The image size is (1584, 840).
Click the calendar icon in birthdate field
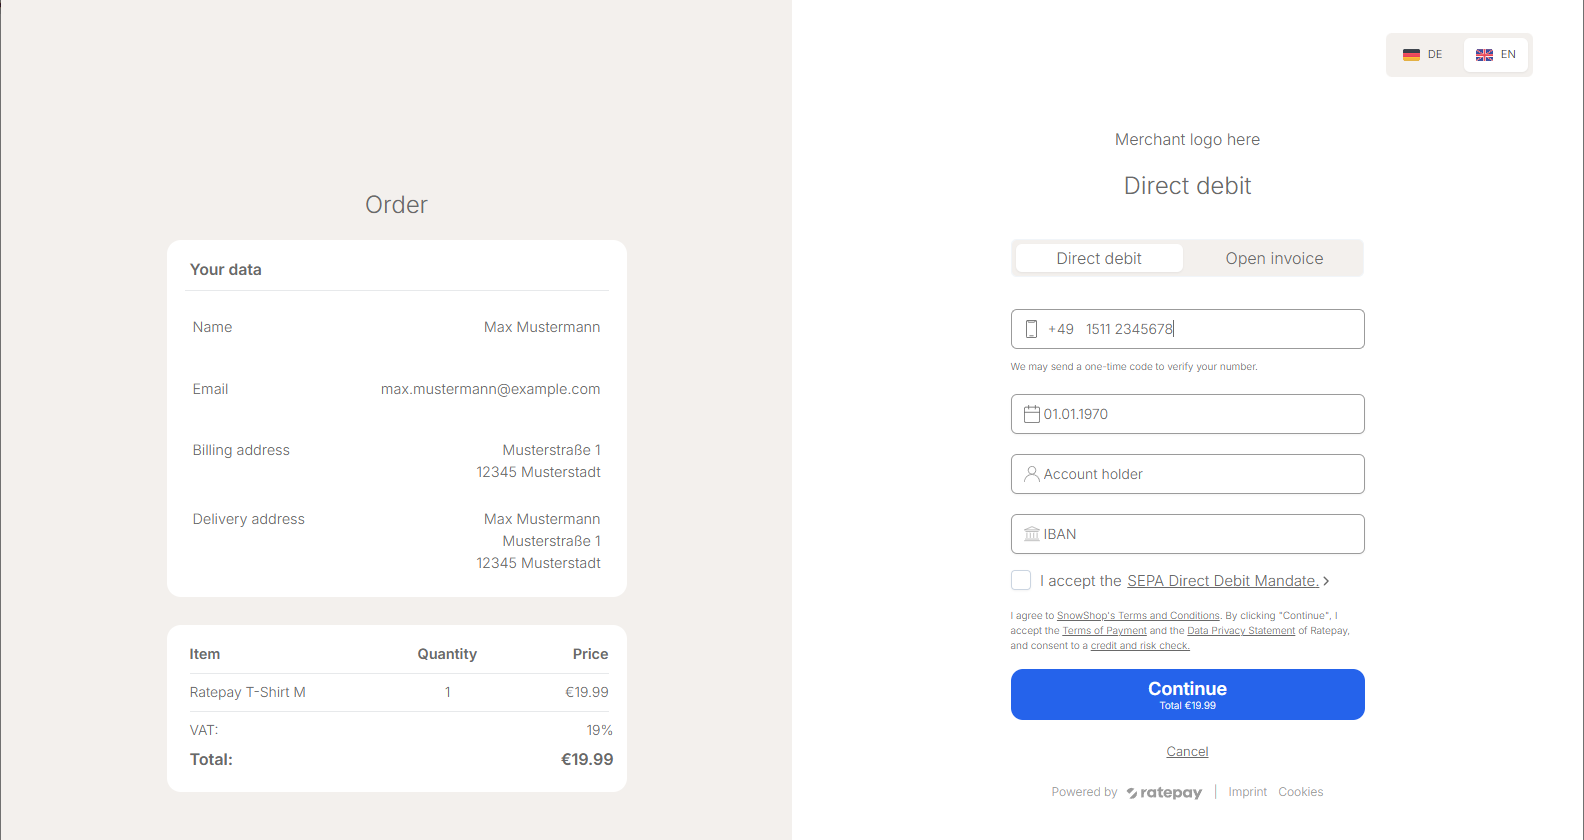pyautogui.click(x=1031, y=414)
